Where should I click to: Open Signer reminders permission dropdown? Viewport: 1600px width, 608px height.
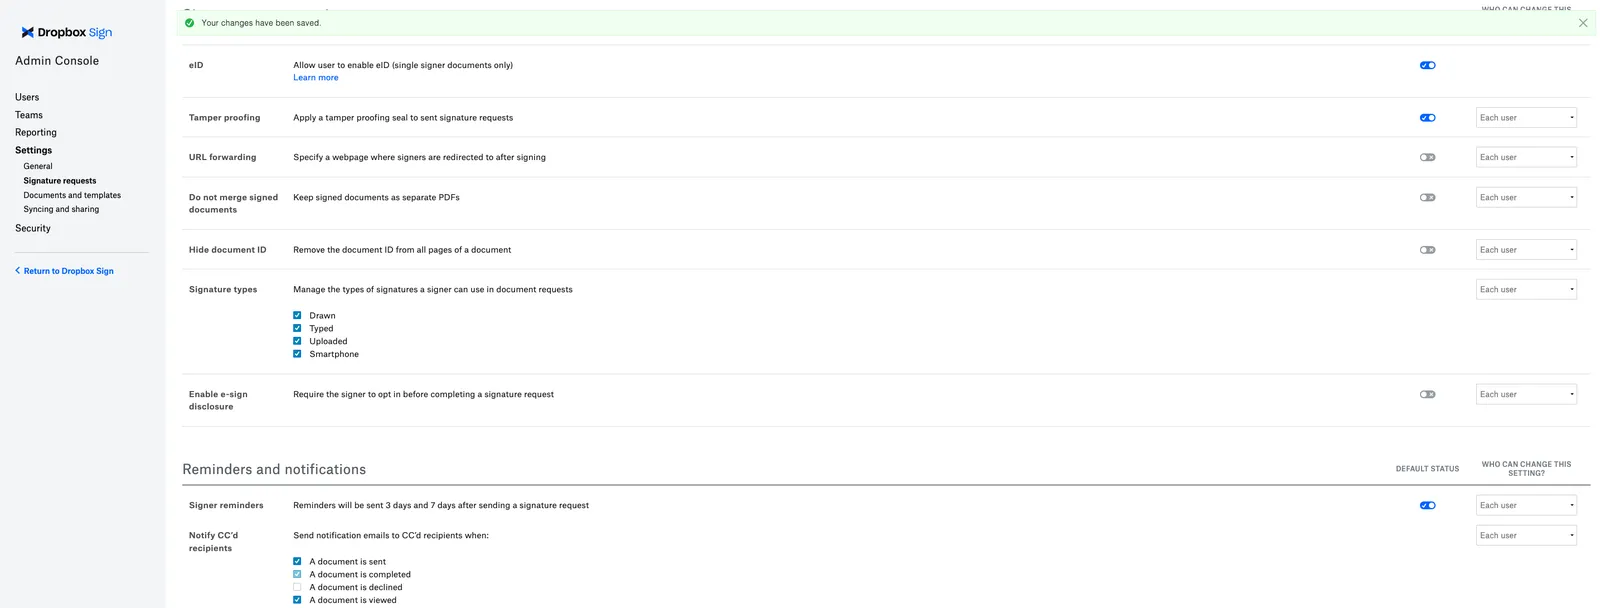tap(1526, 505)
